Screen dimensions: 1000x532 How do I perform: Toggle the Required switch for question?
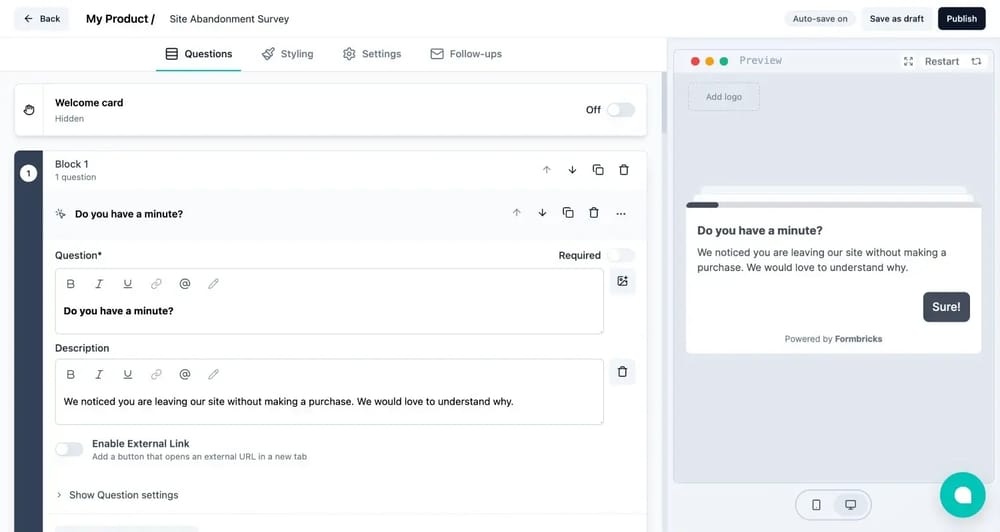620,256
